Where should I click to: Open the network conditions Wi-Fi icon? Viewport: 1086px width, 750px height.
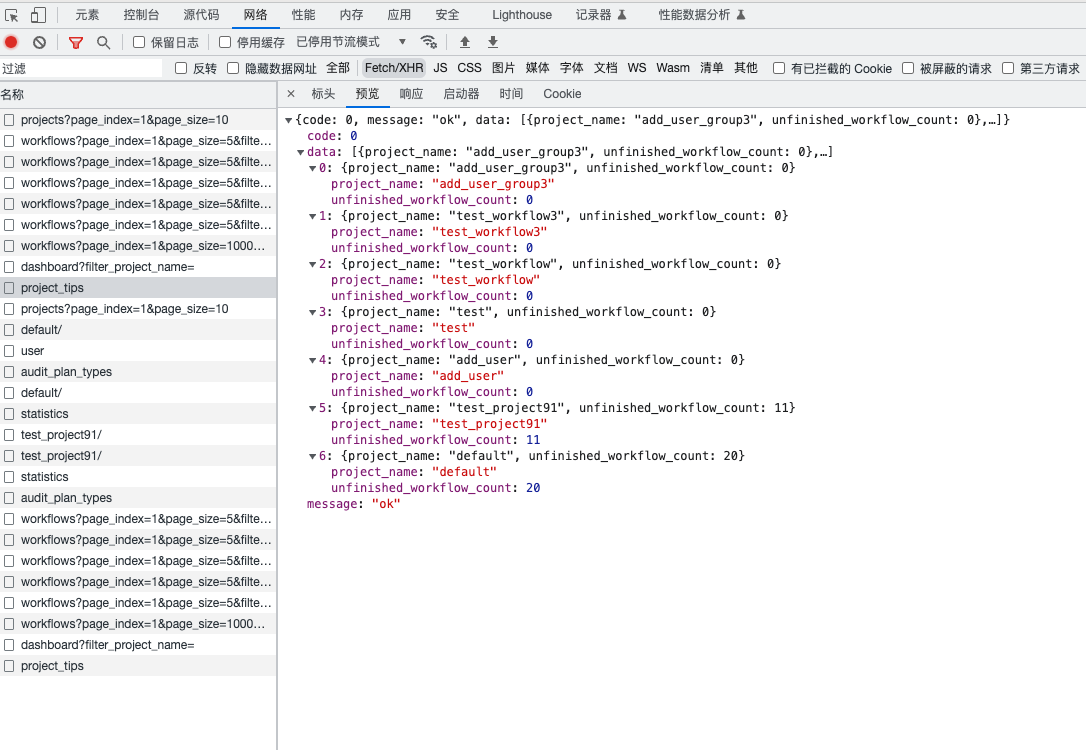click(429, 42)
